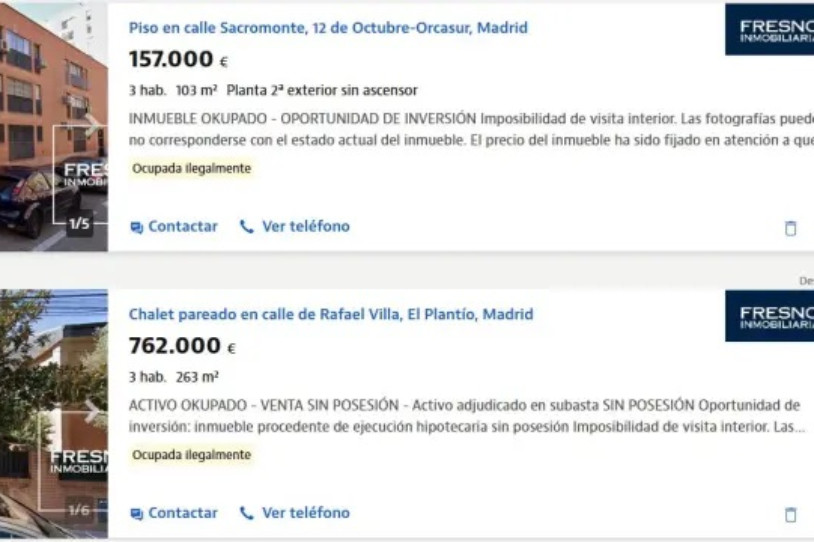Screen dimensions: 814x542
Task: Click trash icon on the El Plantío chalet listing
Action: 790,515
